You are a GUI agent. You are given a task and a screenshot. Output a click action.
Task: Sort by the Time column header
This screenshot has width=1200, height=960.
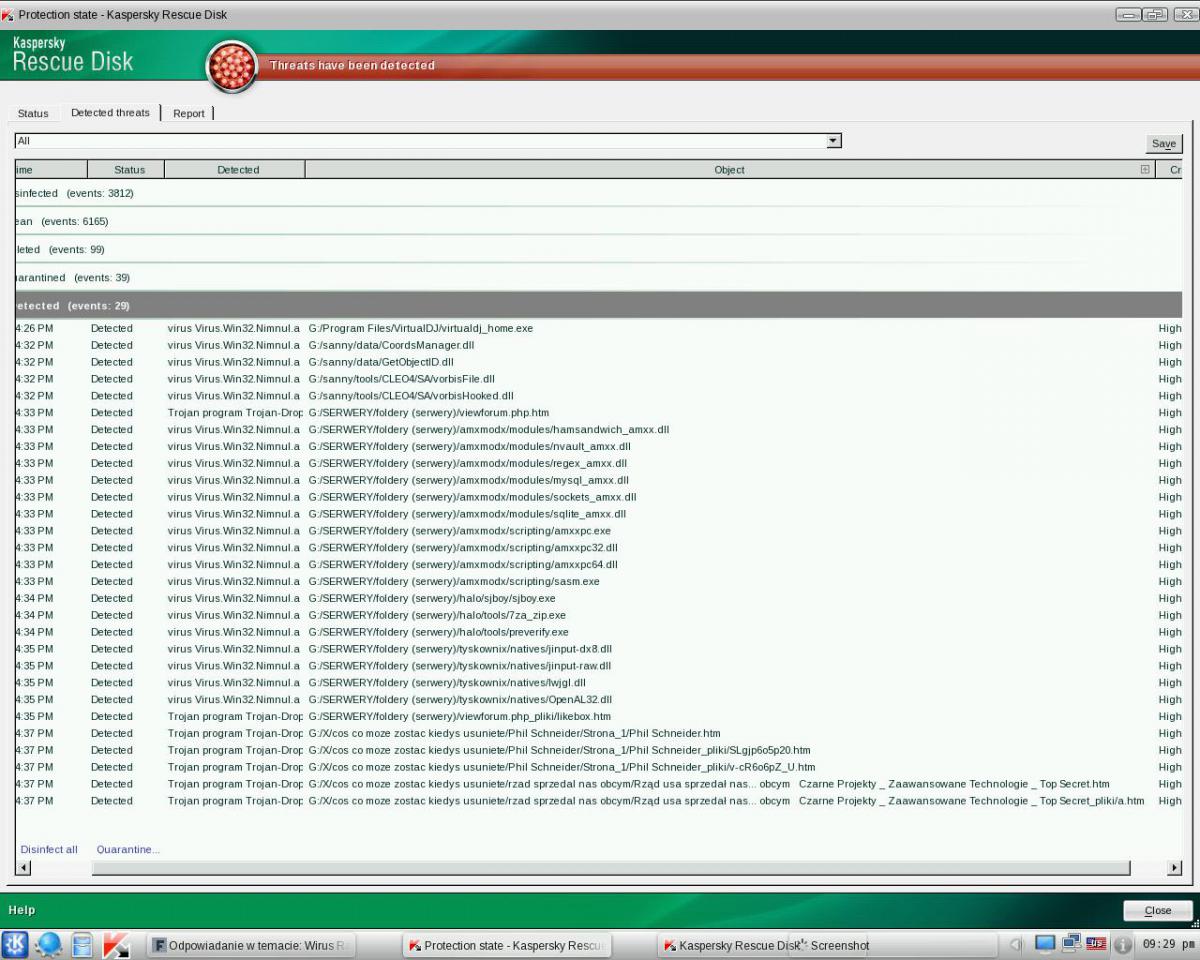(x=51, y=169)
